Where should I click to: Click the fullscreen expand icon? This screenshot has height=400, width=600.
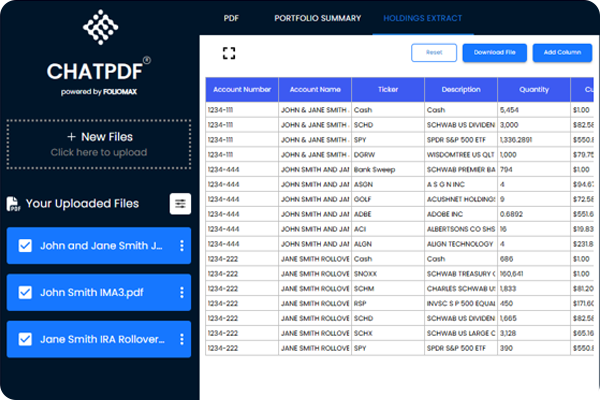pyautogui.click(x=229, y=53)
